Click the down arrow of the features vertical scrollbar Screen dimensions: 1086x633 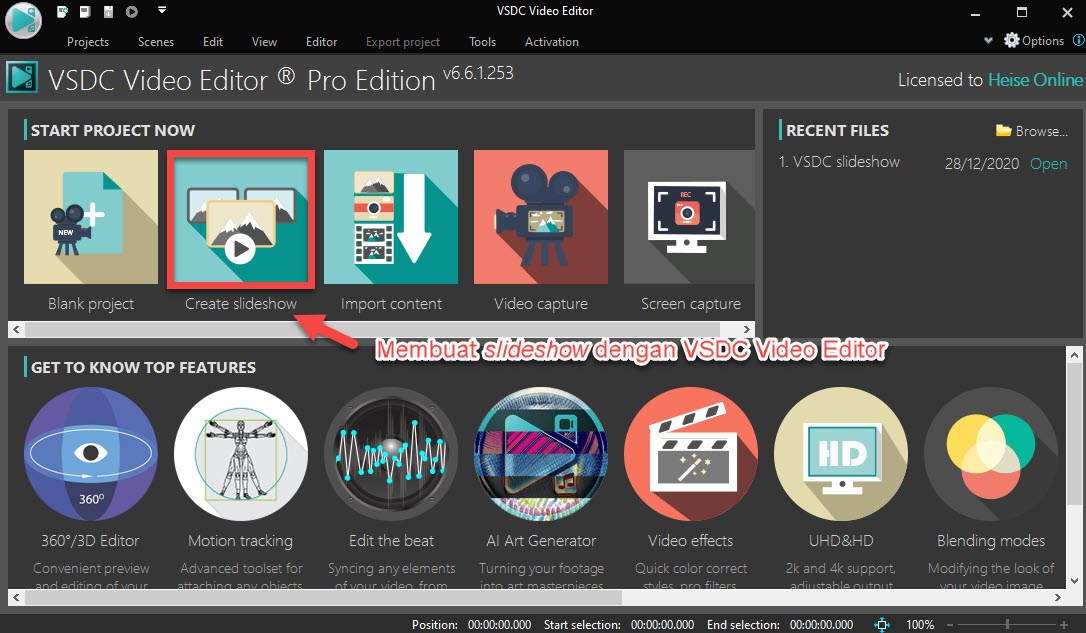(1074, 580)
